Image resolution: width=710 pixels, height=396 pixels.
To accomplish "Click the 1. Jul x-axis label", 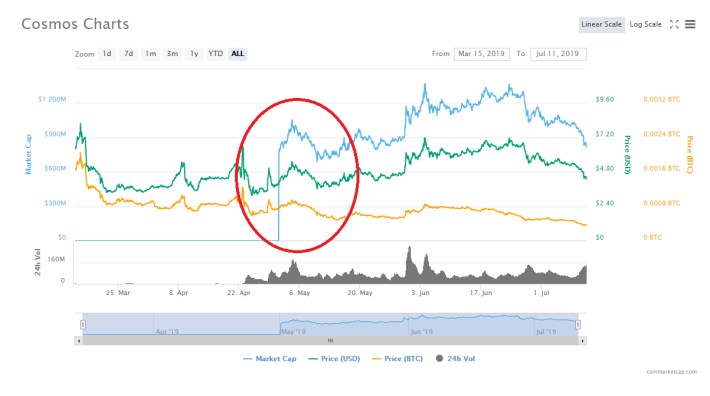I will pos(541,293).
